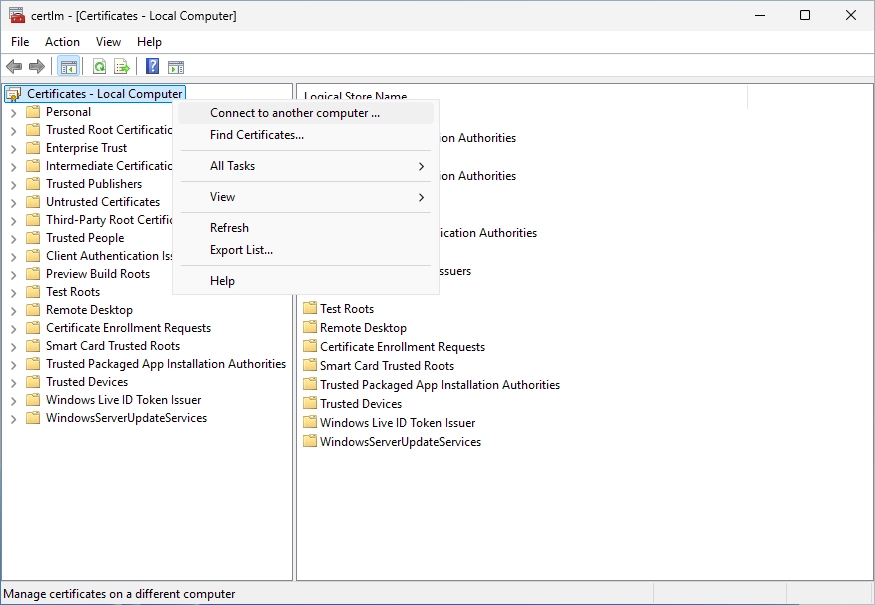Expand the Trusted Publishers tree node
Screen dimensions: 875x605
(14, 185)
